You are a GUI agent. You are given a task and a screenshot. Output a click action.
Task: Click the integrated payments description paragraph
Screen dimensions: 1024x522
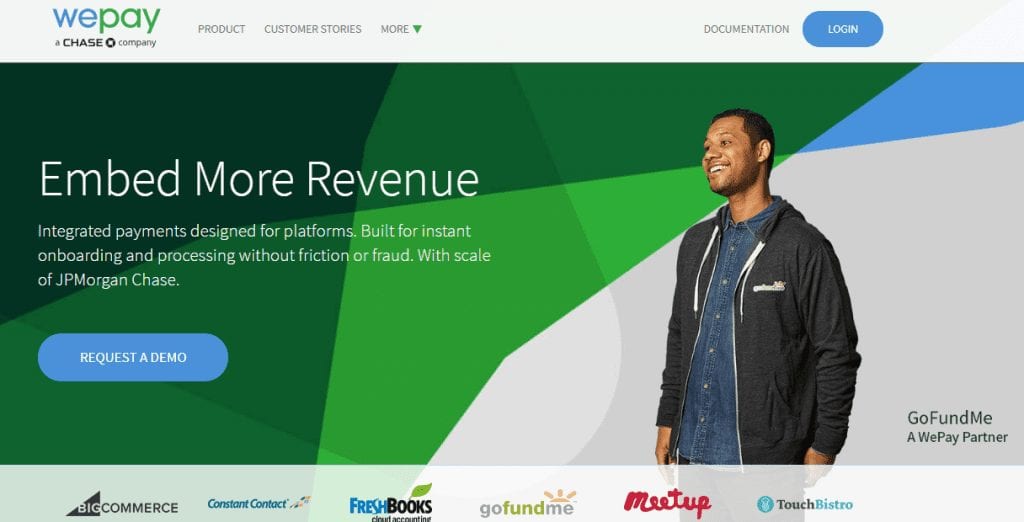coord(264,255)
